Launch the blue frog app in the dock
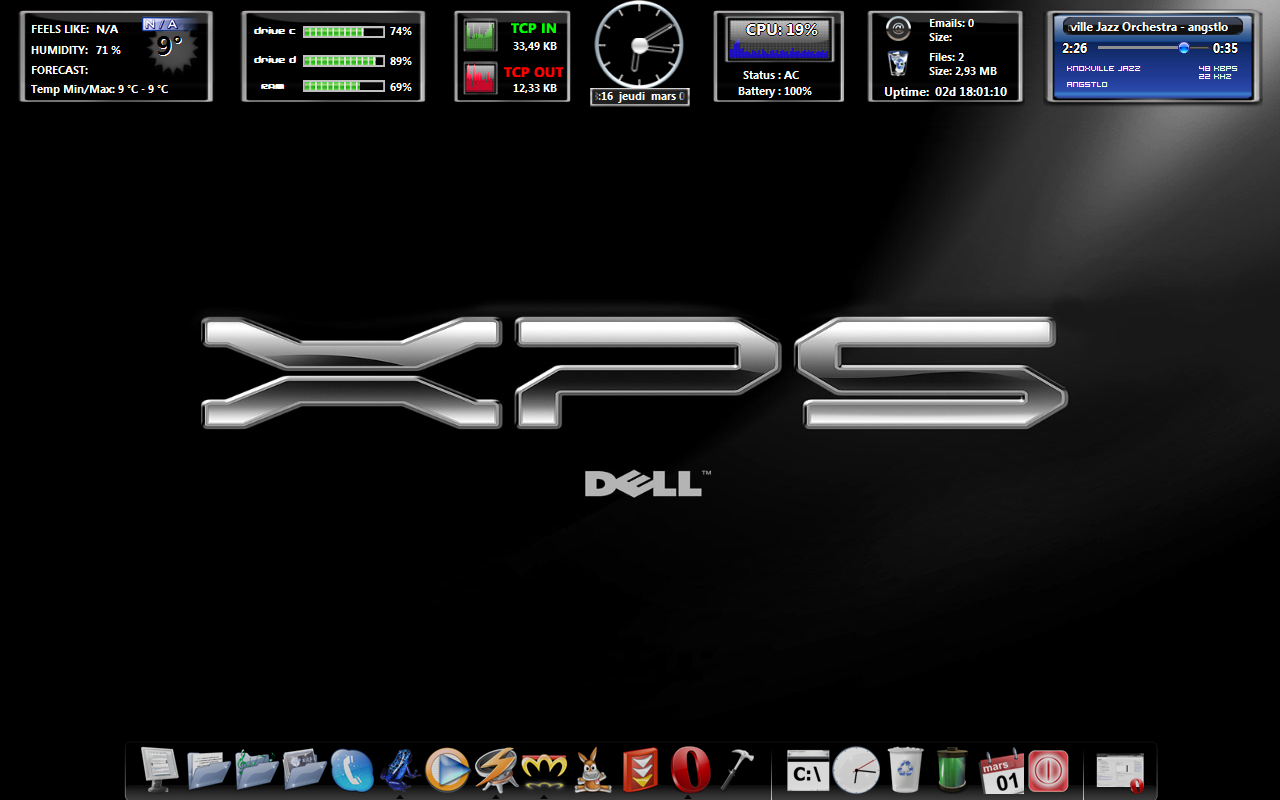This screenshot has height=800, width=1280. click(400, 771)
